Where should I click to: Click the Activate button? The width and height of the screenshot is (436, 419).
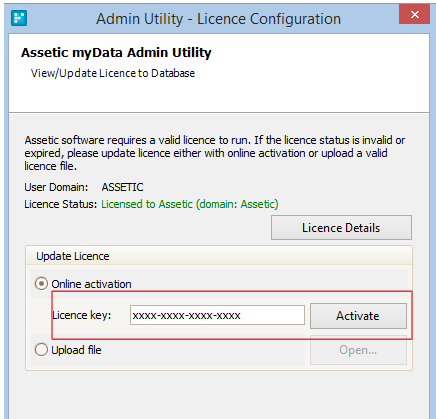[x=358, y=316]
